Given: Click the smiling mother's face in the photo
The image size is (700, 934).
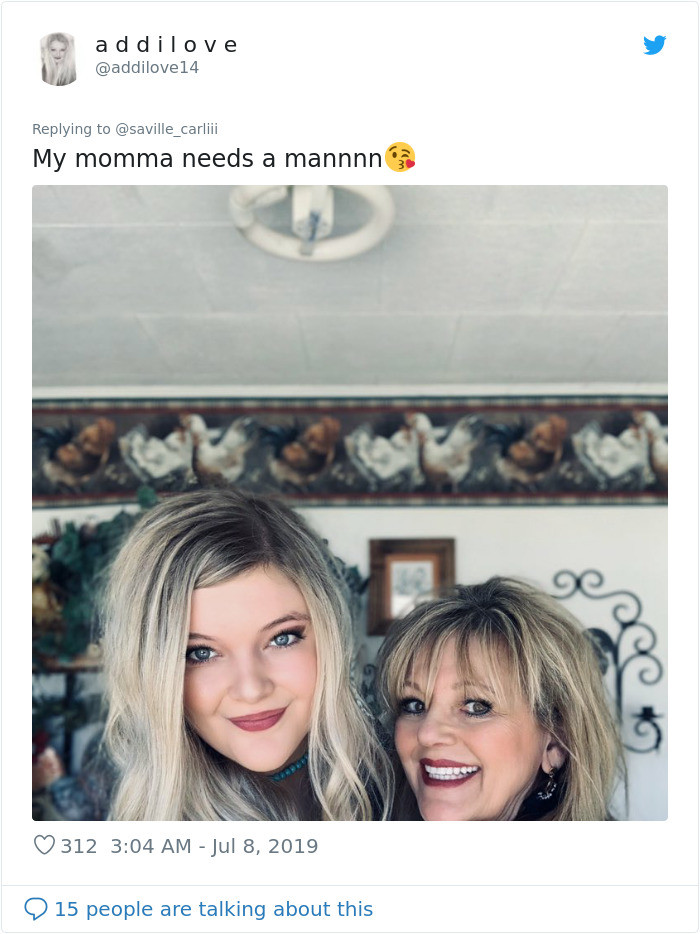Looking at the screenshot, I should (x=462, y=730).
